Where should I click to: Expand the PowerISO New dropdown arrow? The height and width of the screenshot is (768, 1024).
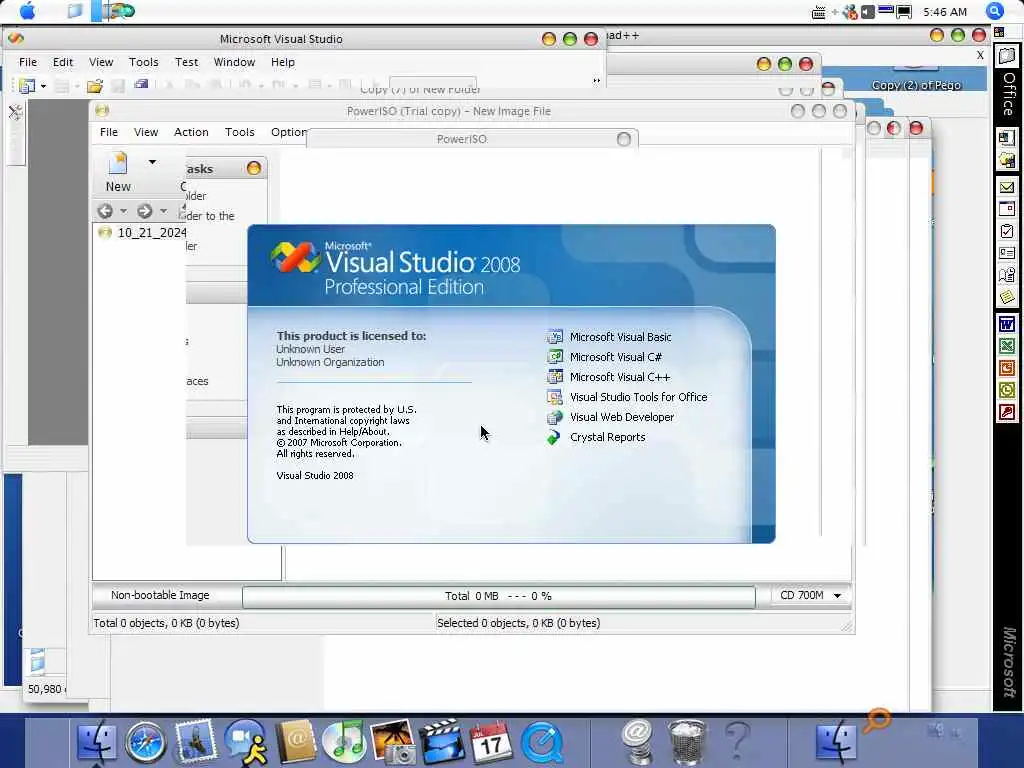152,162
